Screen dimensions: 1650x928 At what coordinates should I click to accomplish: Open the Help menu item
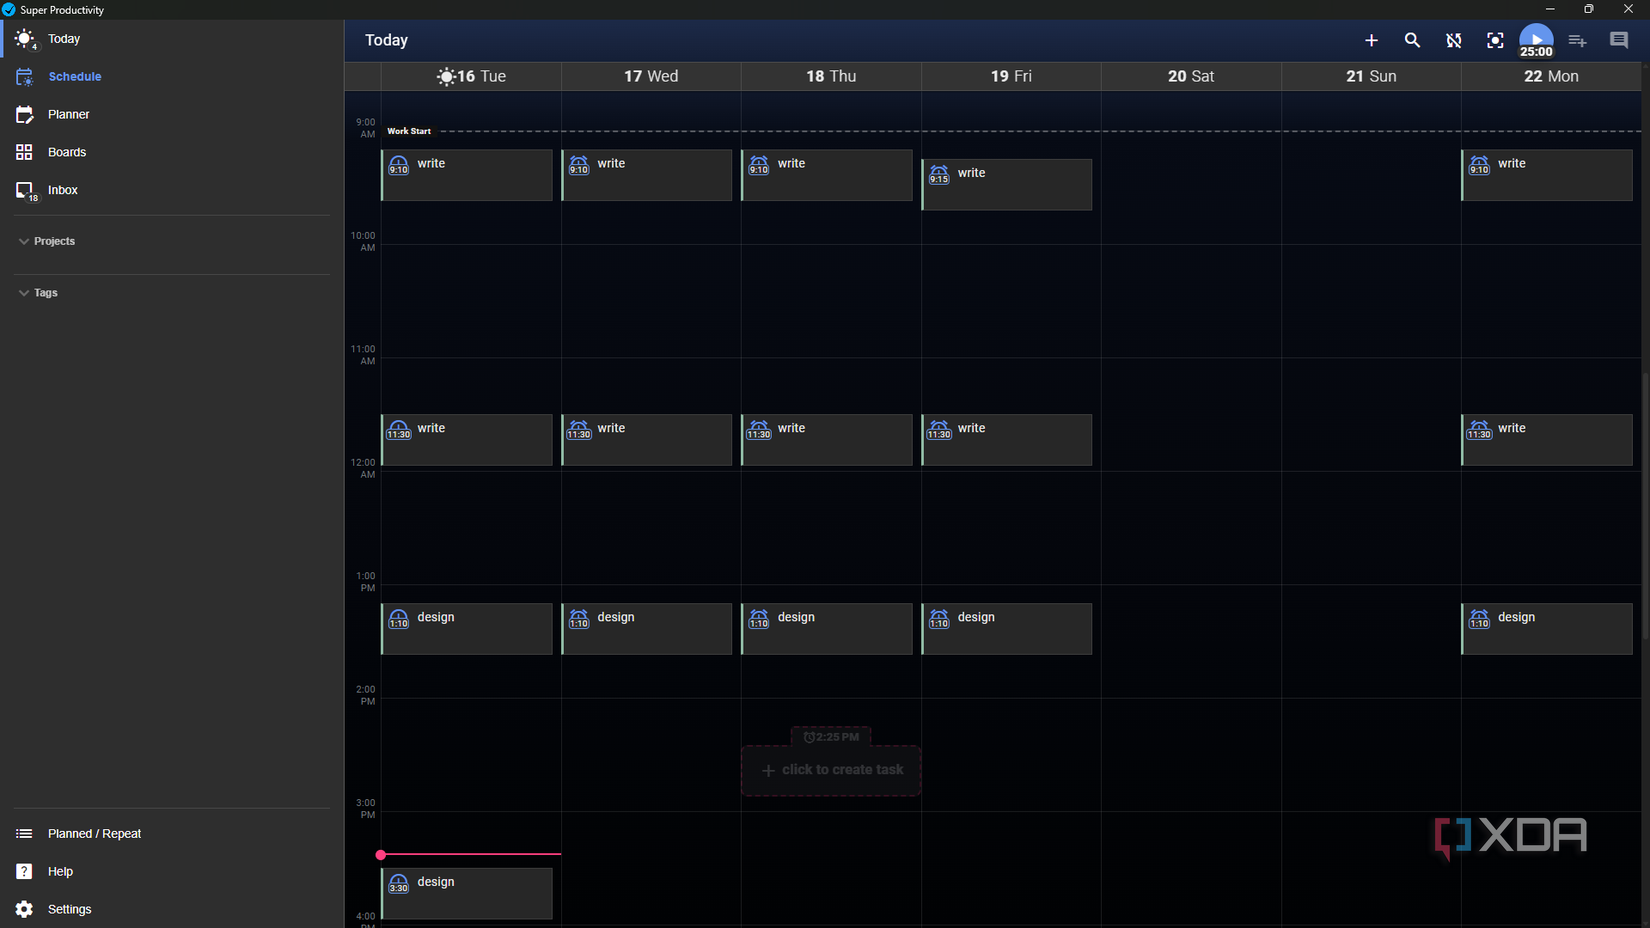[x=172, y=872]
